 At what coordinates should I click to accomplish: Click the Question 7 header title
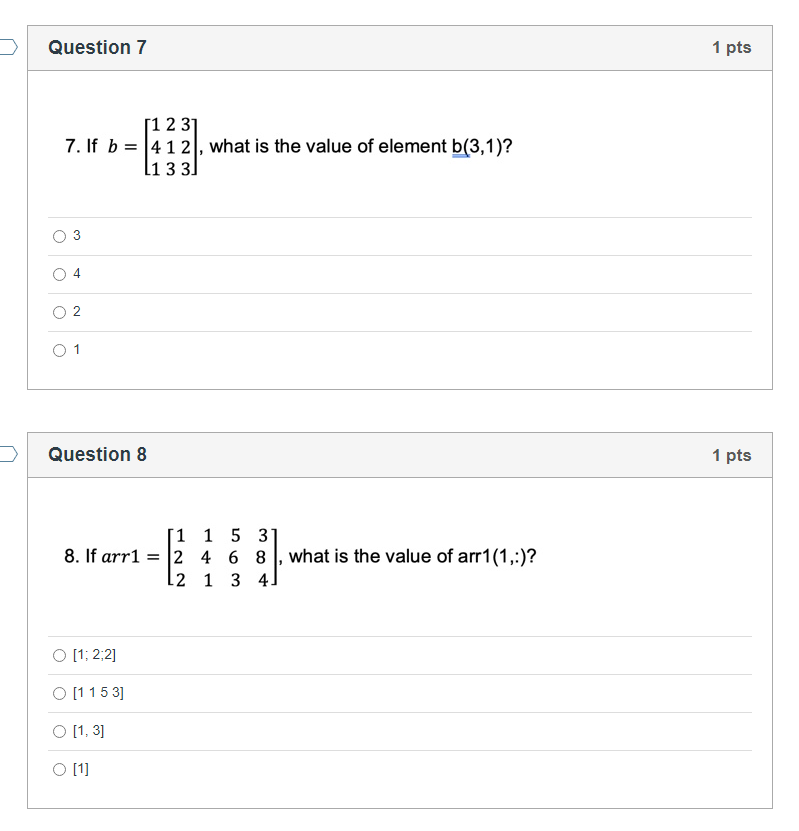97,47
